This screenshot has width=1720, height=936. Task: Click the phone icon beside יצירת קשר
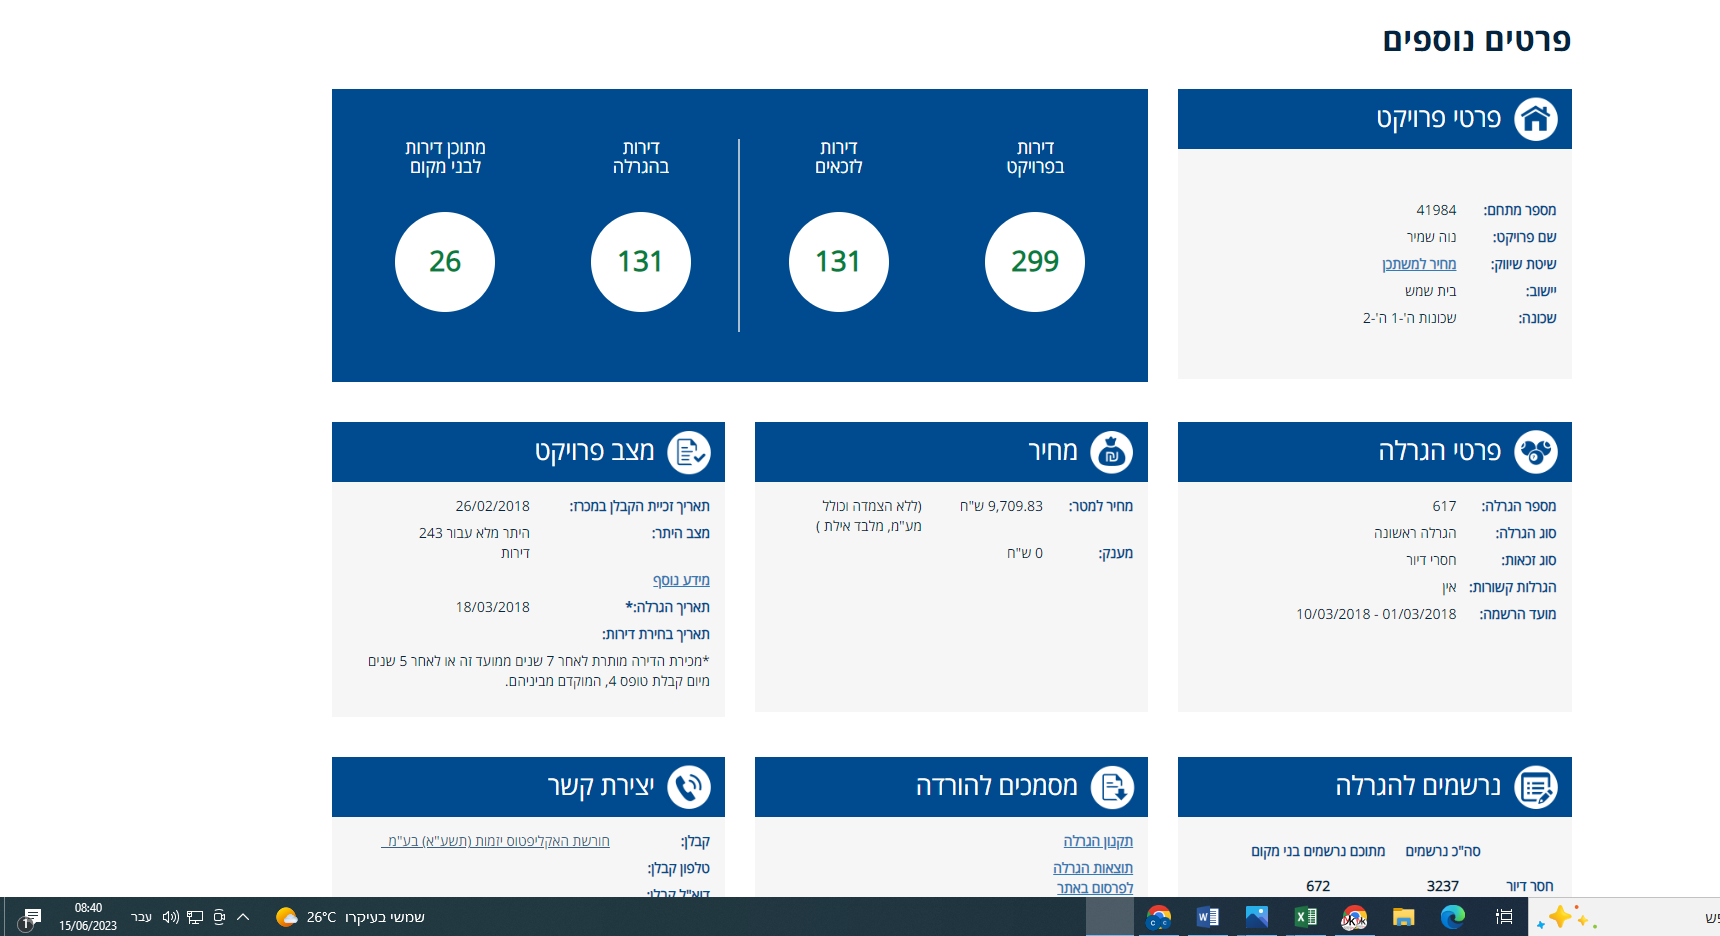(x=689, y=787)
